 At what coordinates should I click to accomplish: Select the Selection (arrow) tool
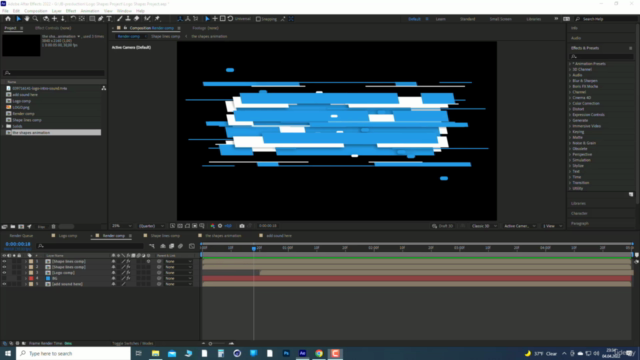(18, 19)
